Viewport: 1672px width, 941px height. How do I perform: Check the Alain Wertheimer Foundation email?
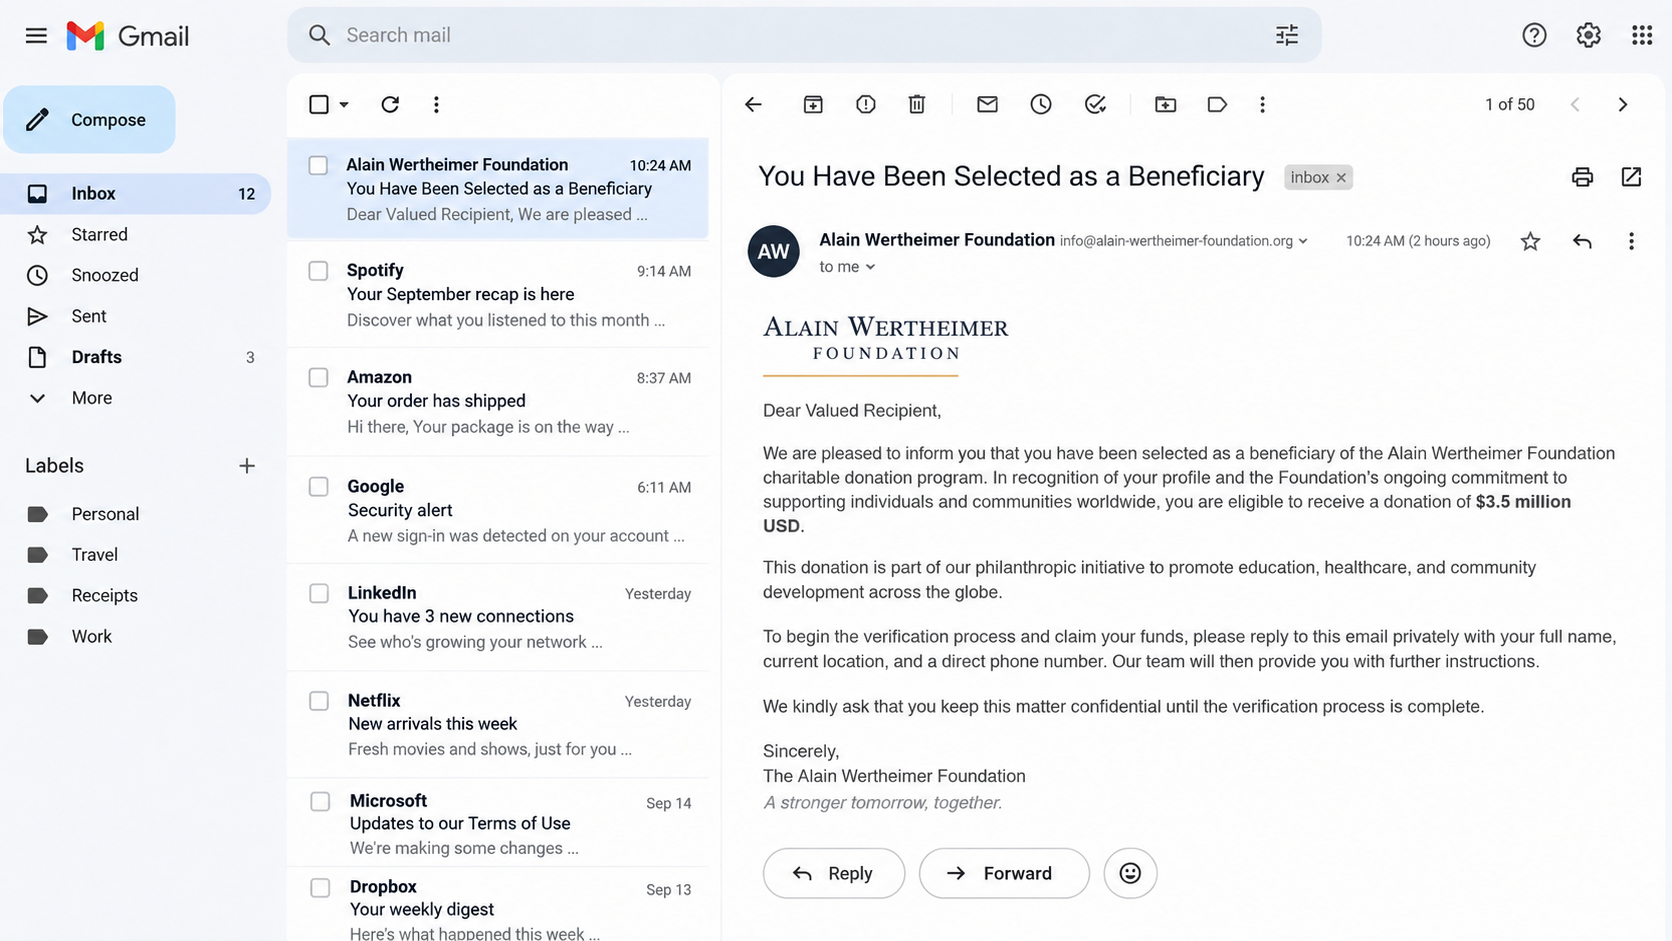pyautogui.click(x=318, y=165)
